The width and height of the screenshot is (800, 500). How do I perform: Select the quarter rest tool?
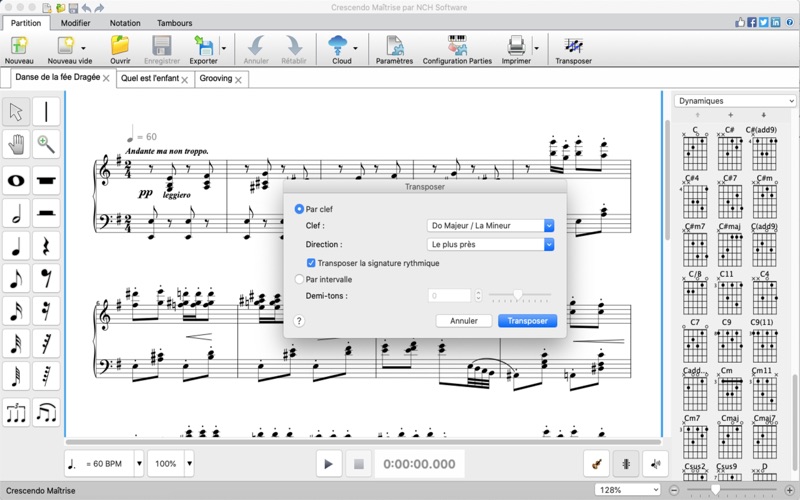46,246
